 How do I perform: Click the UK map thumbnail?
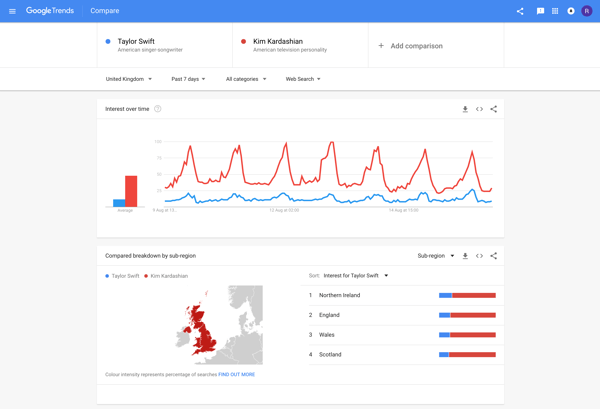219,325
